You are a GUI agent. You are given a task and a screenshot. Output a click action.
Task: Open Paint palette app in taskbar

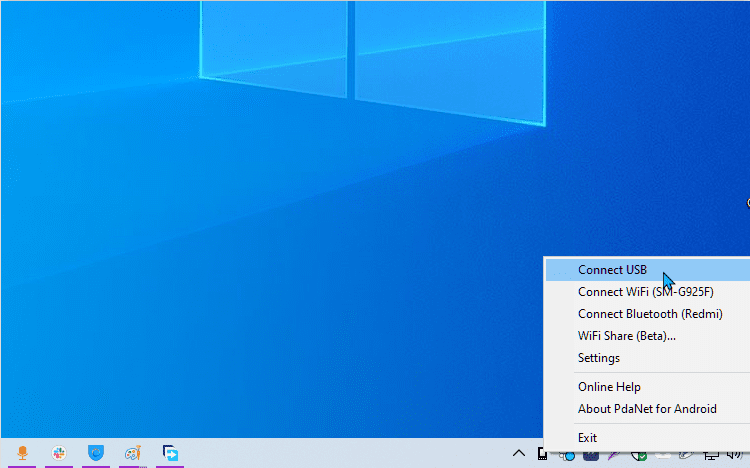tap(133, 453)
